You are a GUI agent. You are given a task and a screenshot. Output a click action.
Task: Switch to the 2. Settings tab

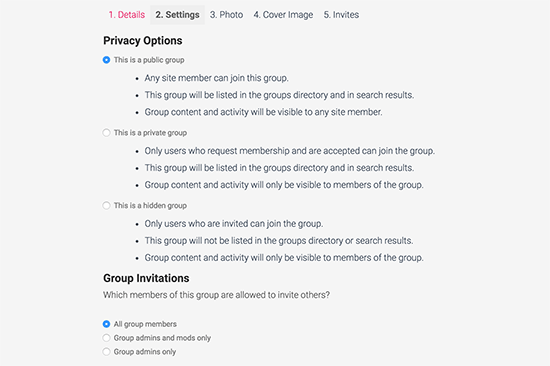point(177,15)
